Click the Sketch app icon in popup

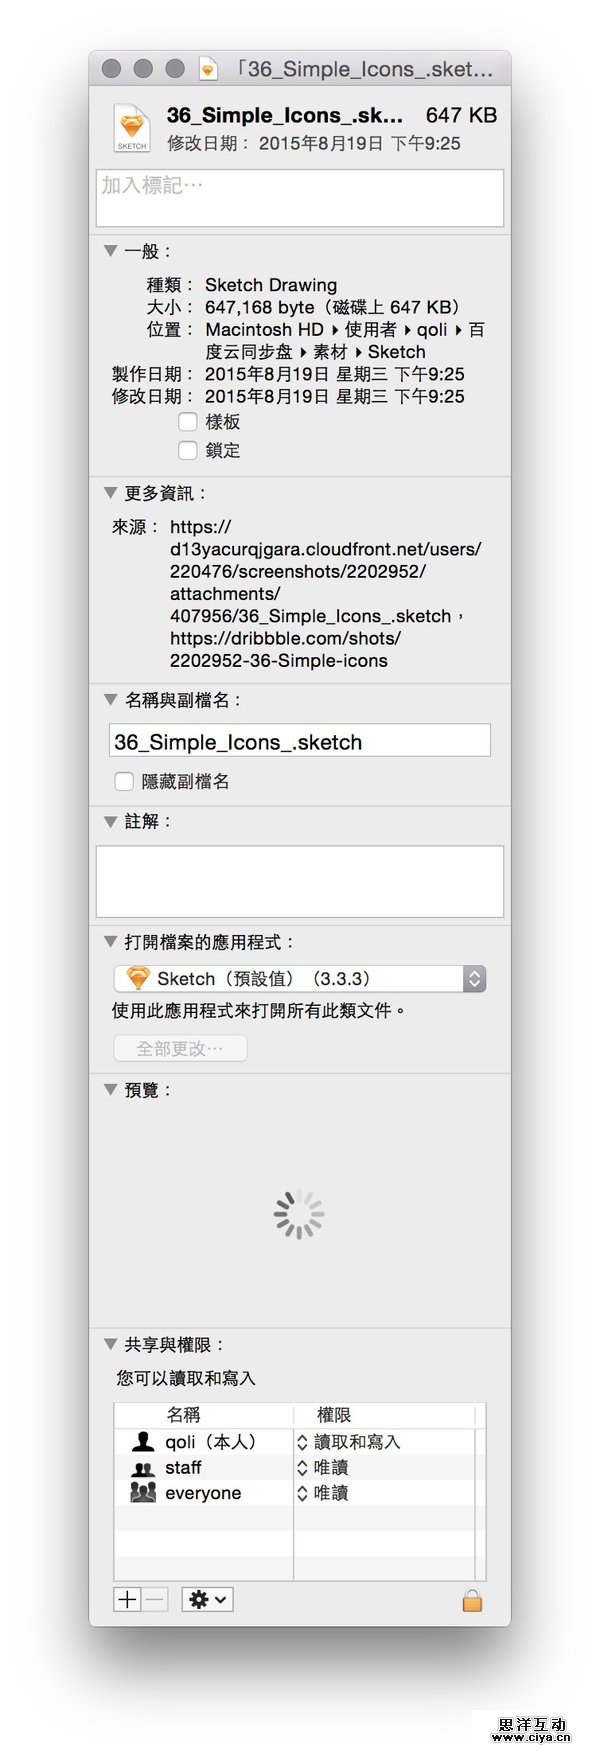(138, 979)
